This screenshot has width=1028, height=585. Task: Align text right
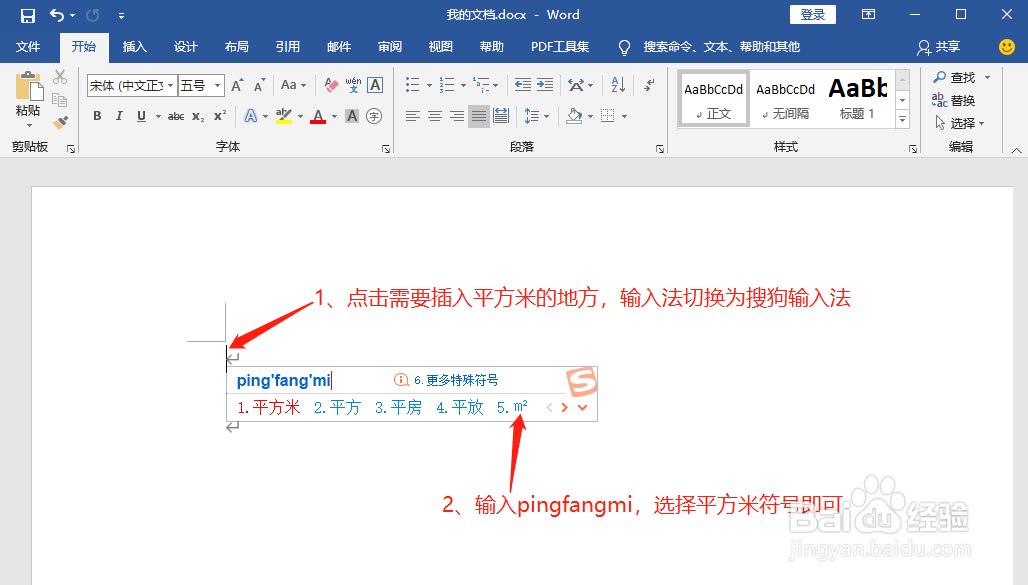click(x=457, y=116)
